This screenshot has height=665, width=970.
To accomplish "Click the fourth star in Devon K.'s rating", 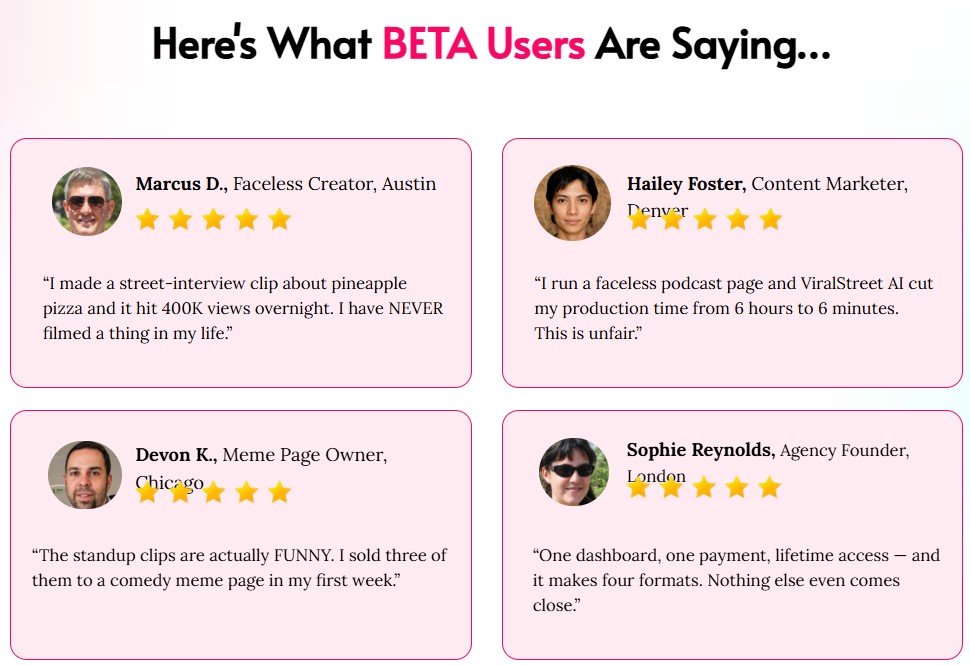I will tap(246, 492).
